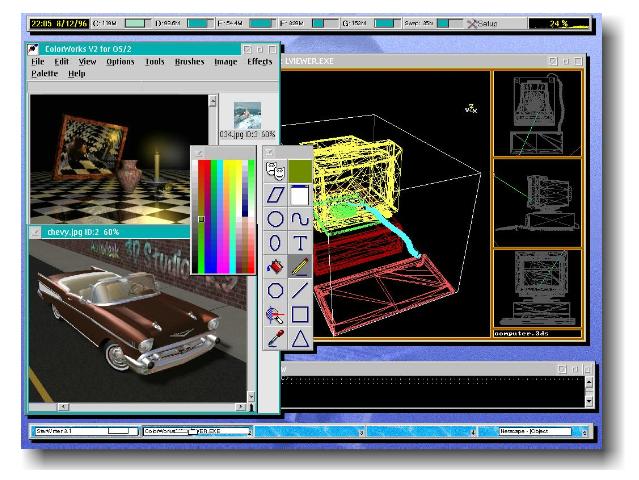The height and width of the screenshot is (480, 639).
Task: Select the Paint Bucket fill tool
Action: coord(275,266)
